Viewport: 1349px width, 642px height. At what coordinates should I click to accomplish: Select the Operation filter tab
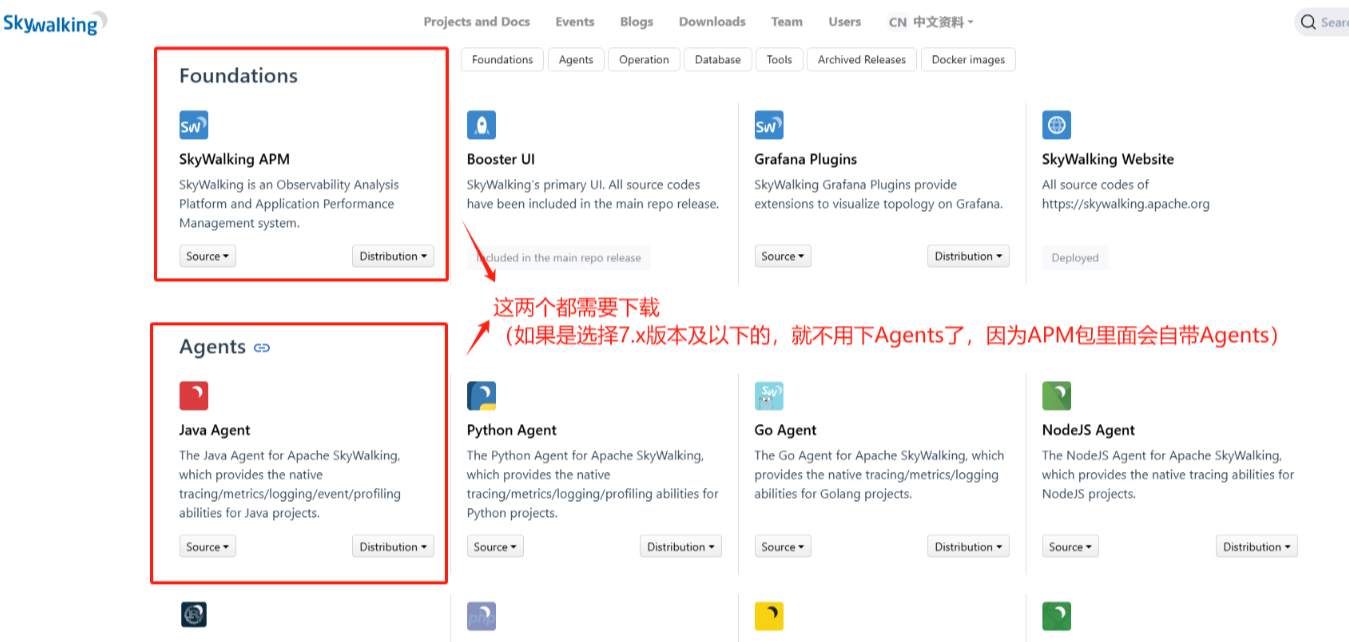coord(644,60)
